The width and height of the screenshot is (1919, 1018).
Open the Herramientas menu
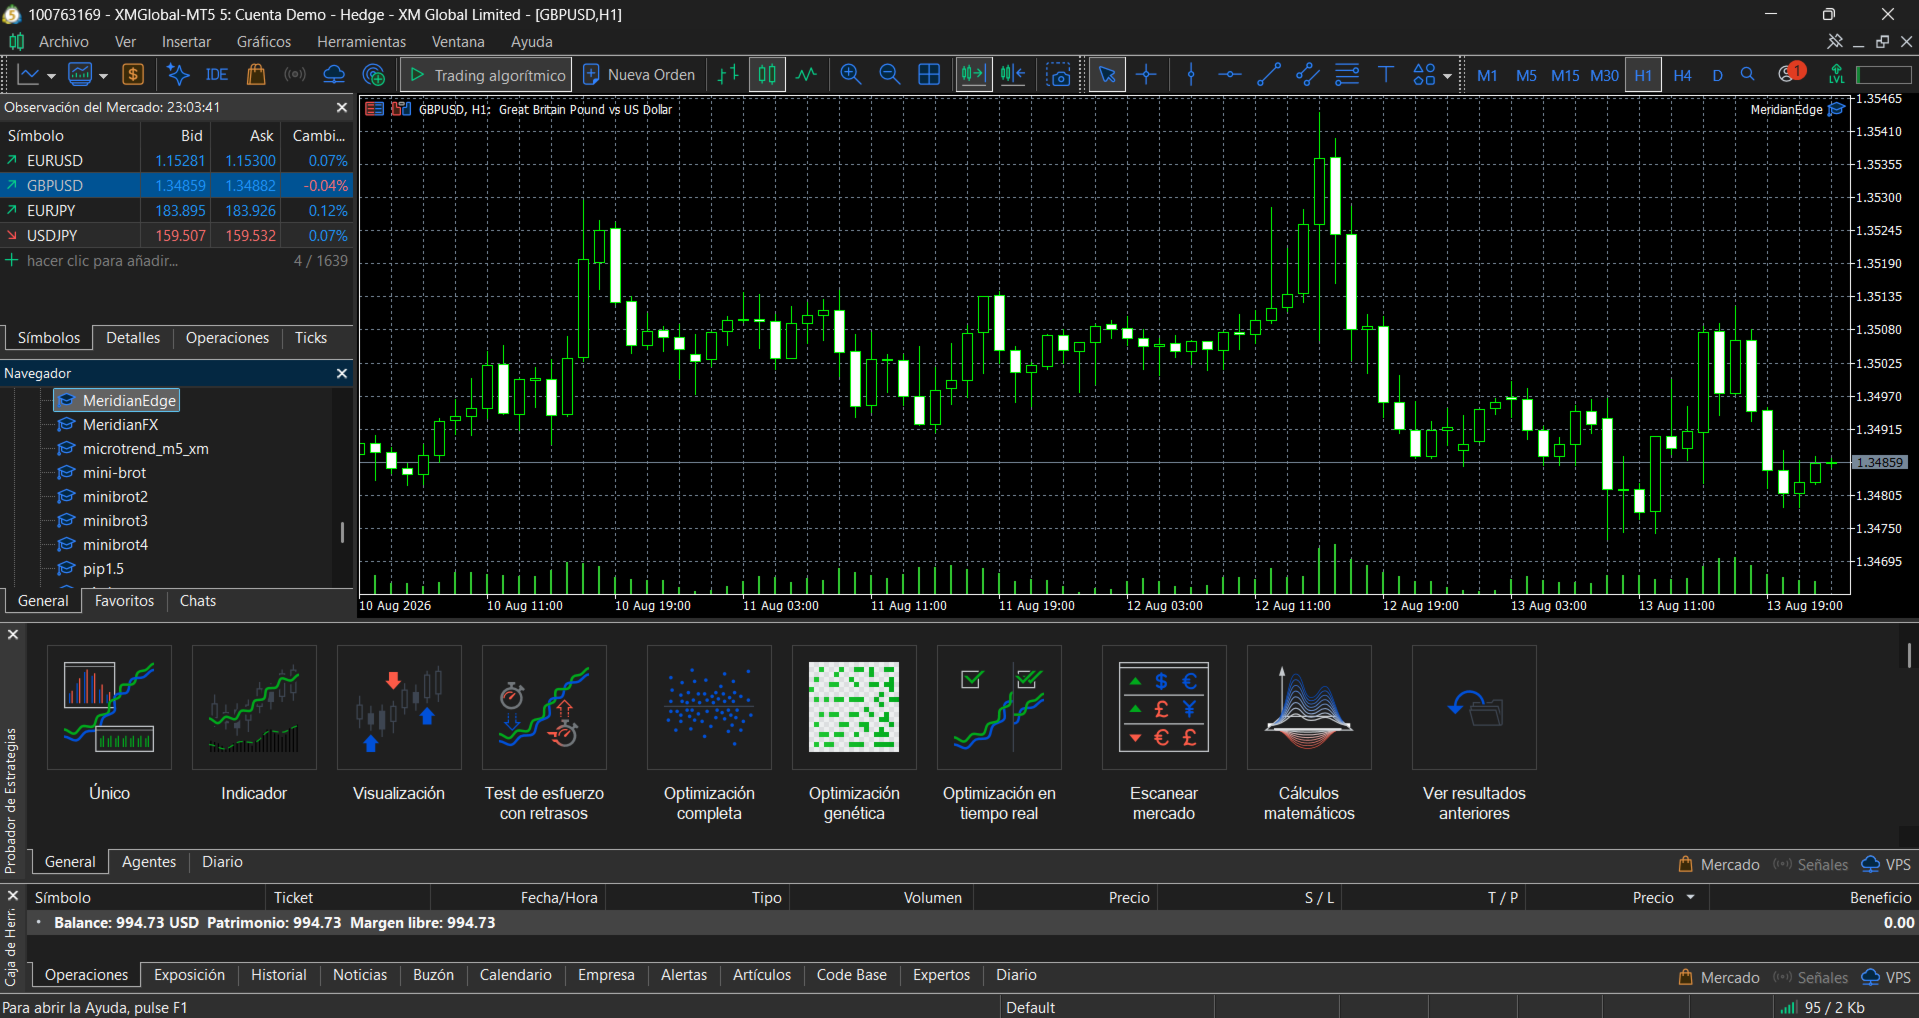pyautogui.click(x=361, y=42)
